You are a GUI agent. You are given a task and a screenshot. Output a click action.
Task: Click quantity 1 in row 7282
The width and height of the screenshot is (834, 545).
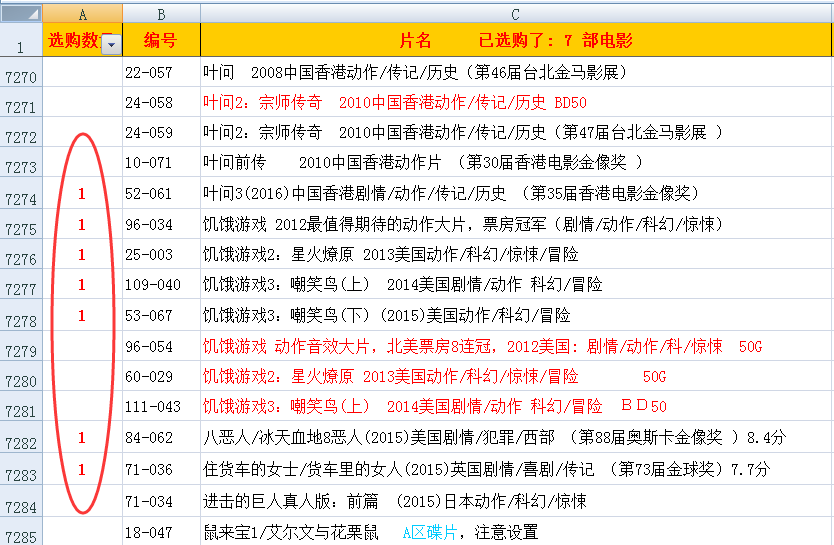coord(82,437)
